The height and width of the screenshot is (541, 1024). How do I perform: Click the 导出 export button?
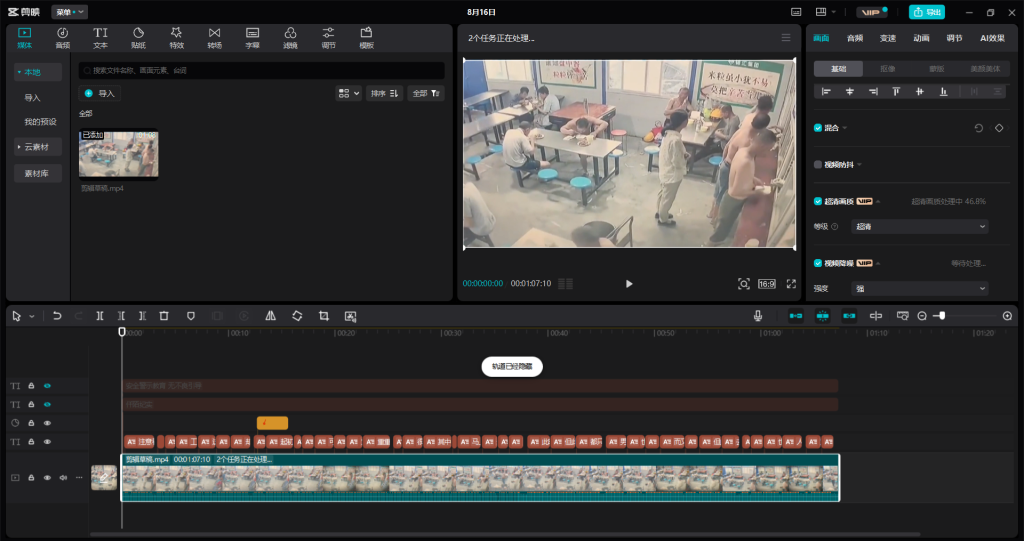pos(927,12)
